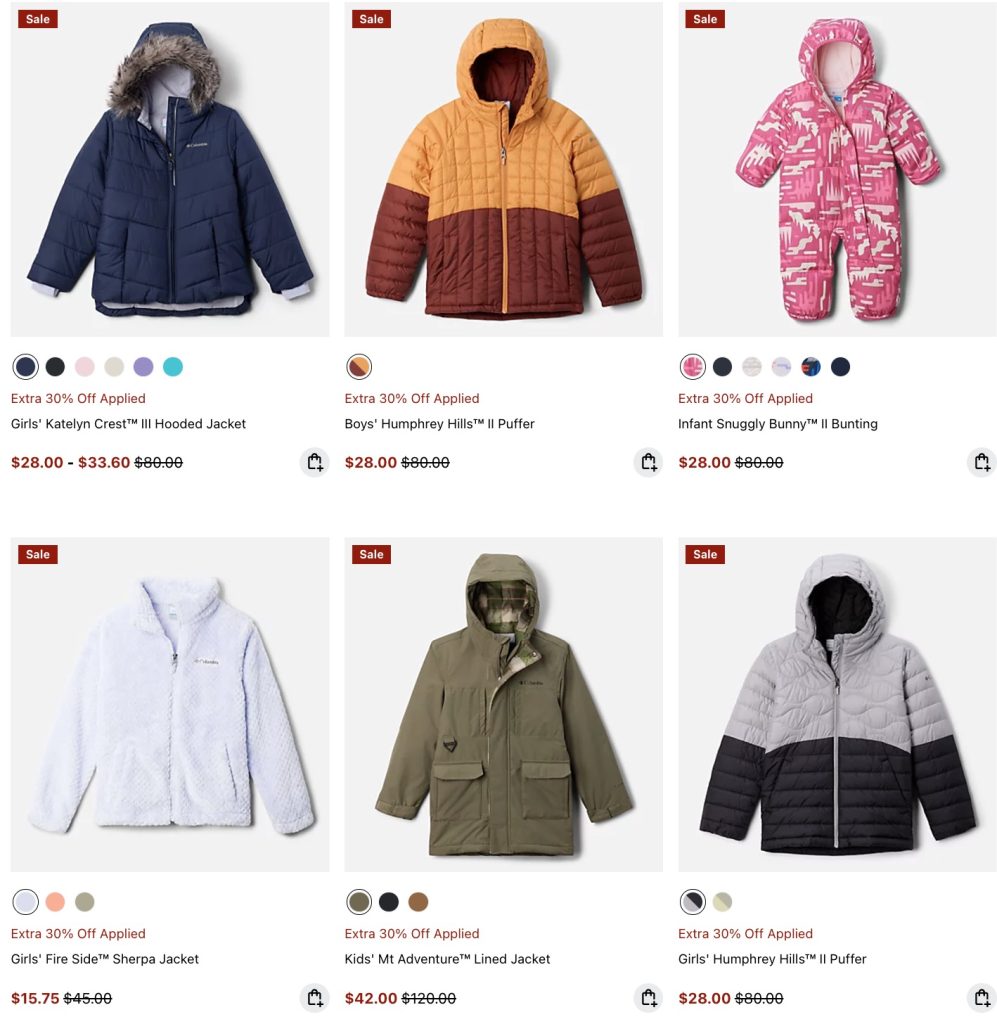
Task: Select black swatch for Mt Adventure Lined Jacket
Action: point(389,902)
